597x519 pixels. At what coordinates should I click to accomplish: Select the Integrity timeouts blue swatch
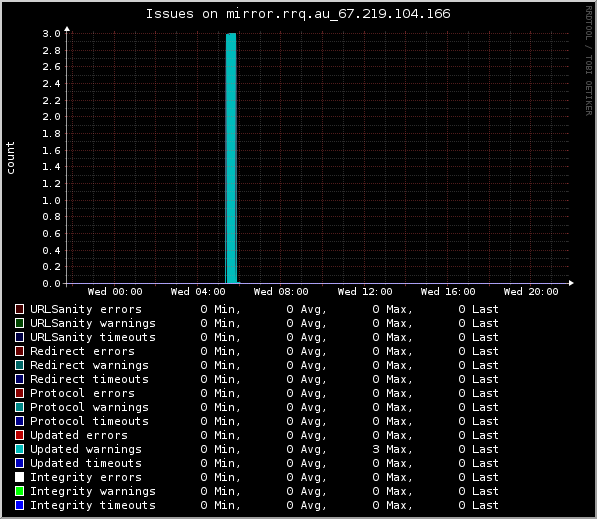pyautogui.click(x=19, y=505)
